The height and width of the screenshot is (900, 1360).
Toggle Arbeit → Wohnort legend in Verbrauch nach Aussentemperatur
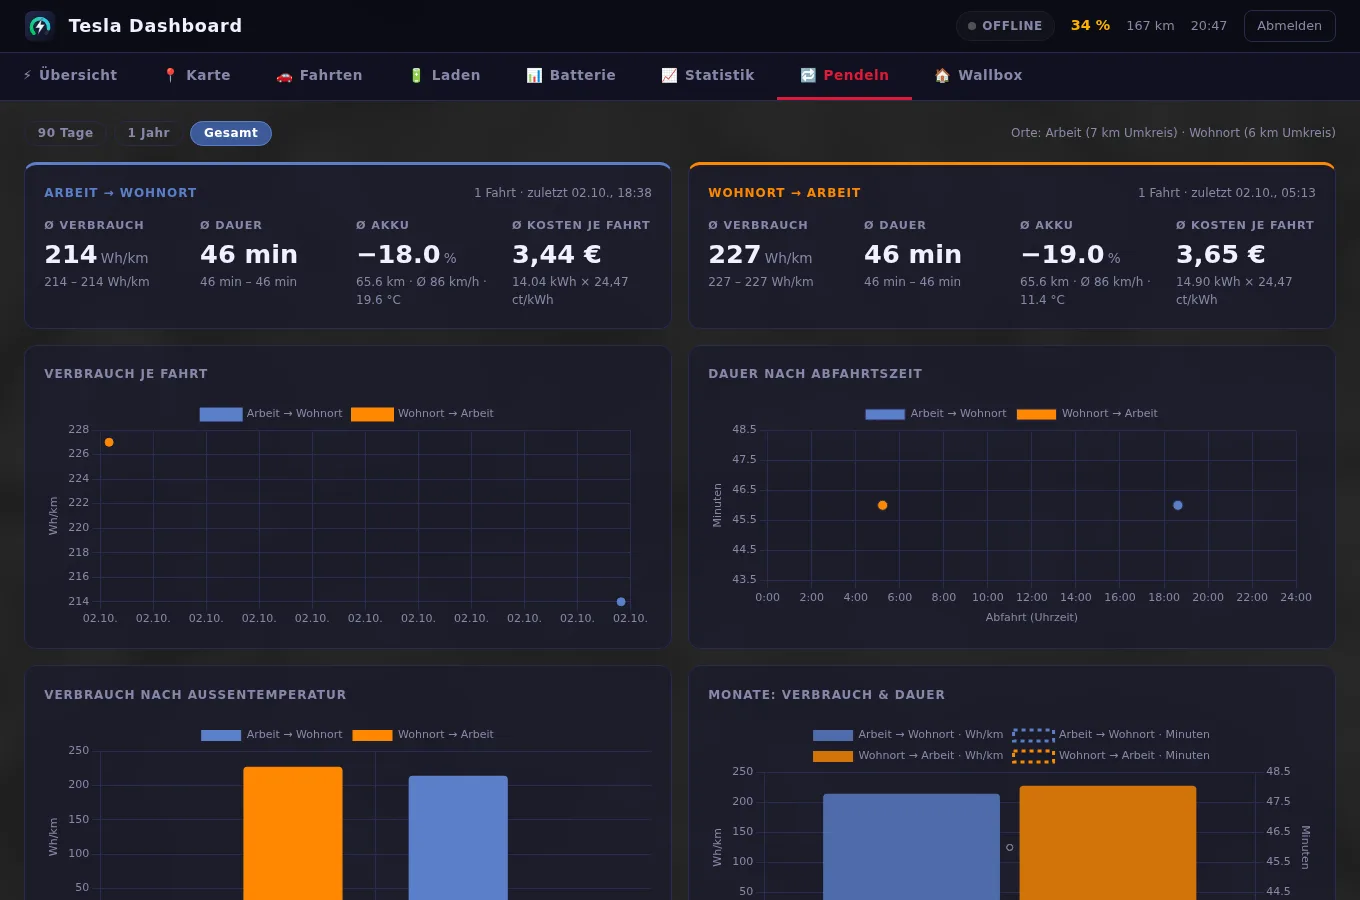pos(271,735)
